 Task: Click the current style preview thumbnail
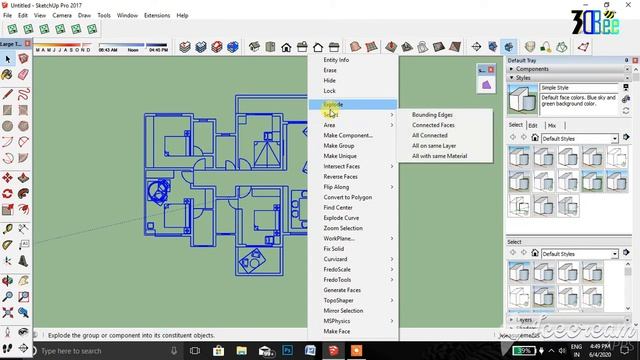coord(522,99)
